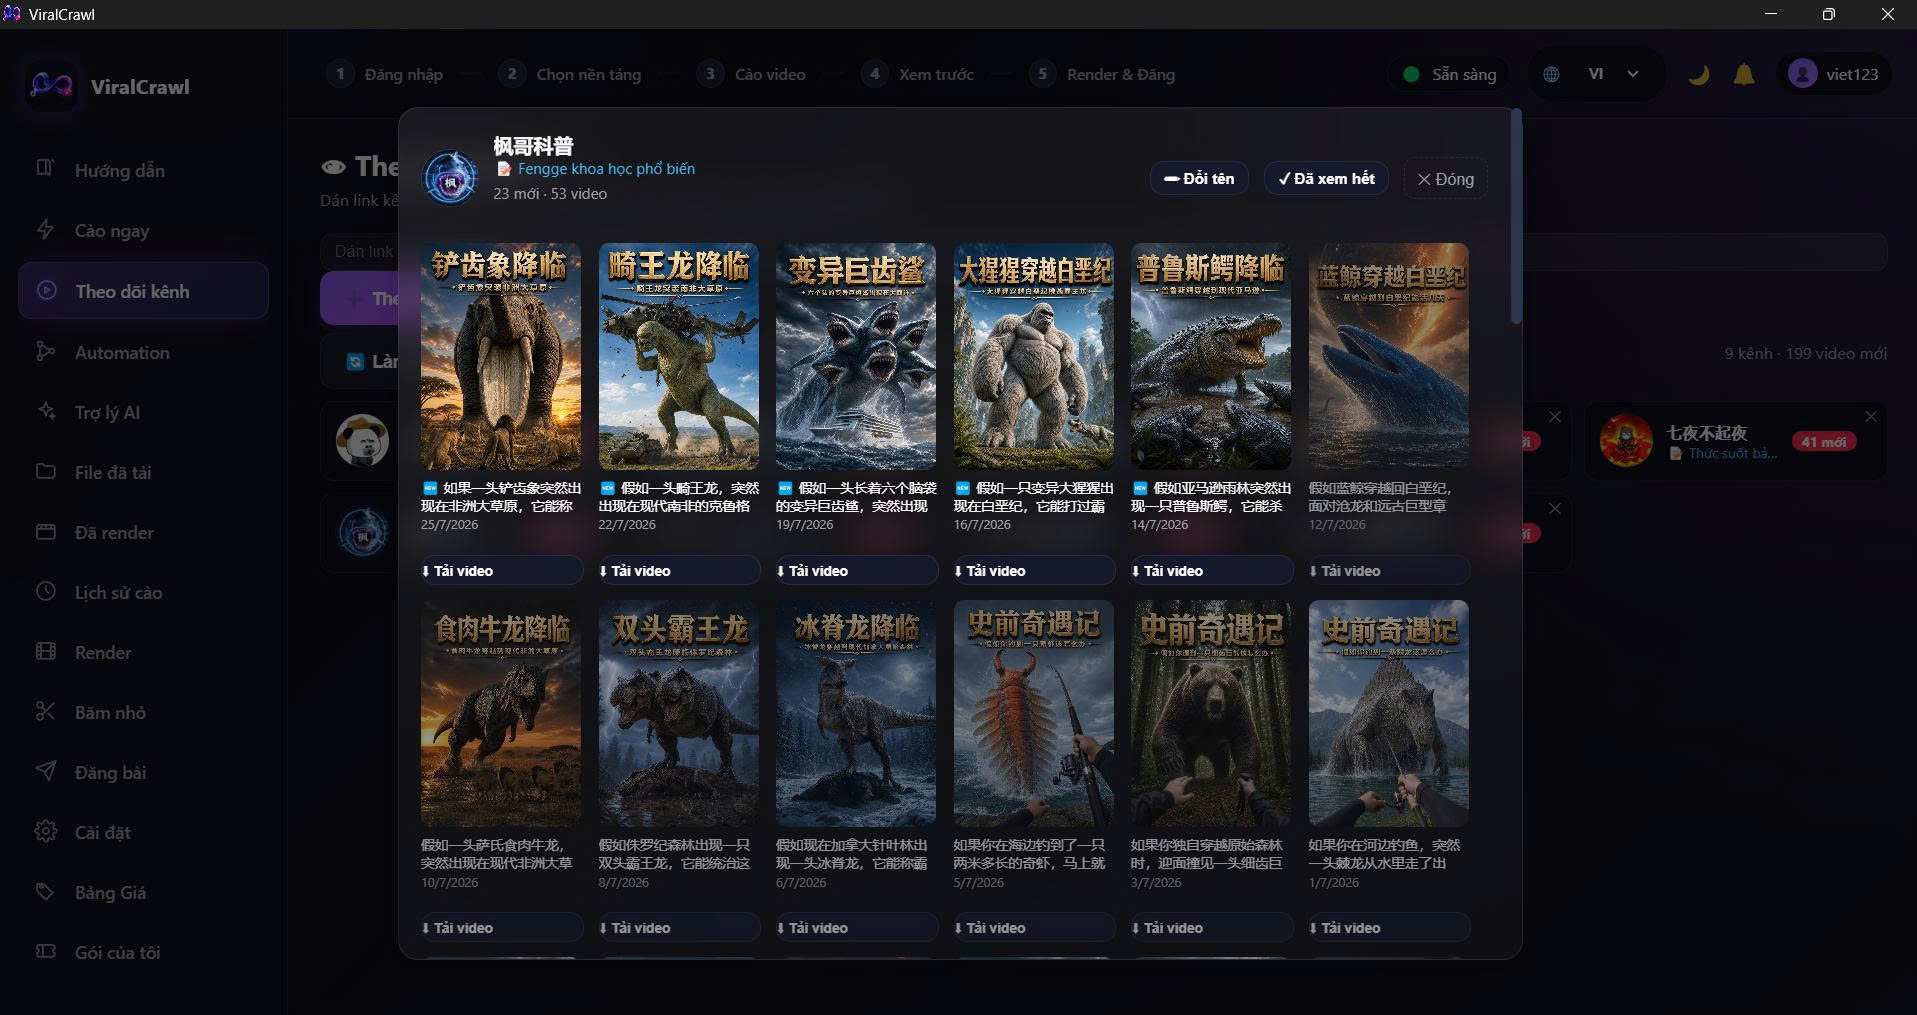Remove the 七夜不起夜 channel with X

pyautogui.click(x=1871, y=417)
